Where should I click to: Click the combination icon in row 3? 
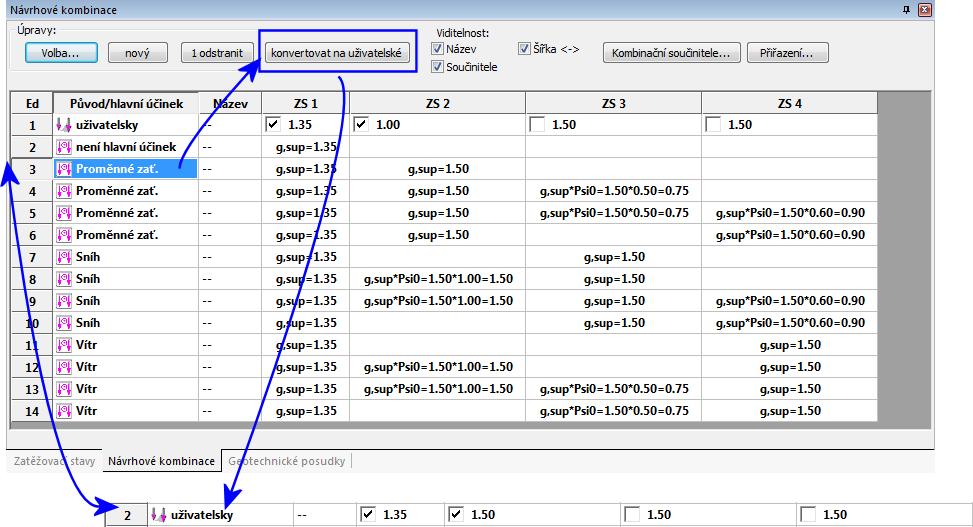click(x=64, y=169)
